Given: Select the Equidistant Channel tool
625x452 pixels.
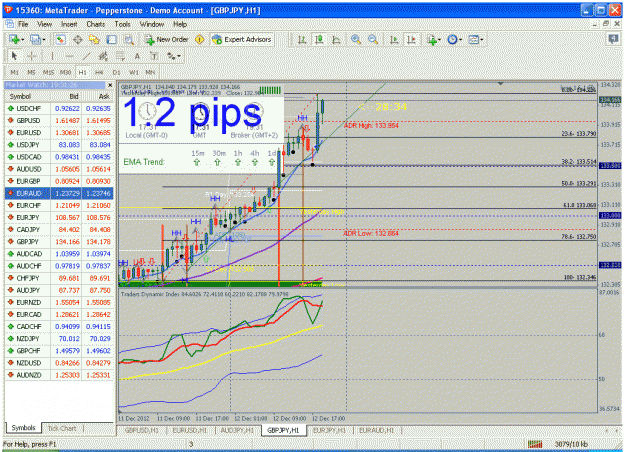Looking at the screenshot, I should [103, 56].
